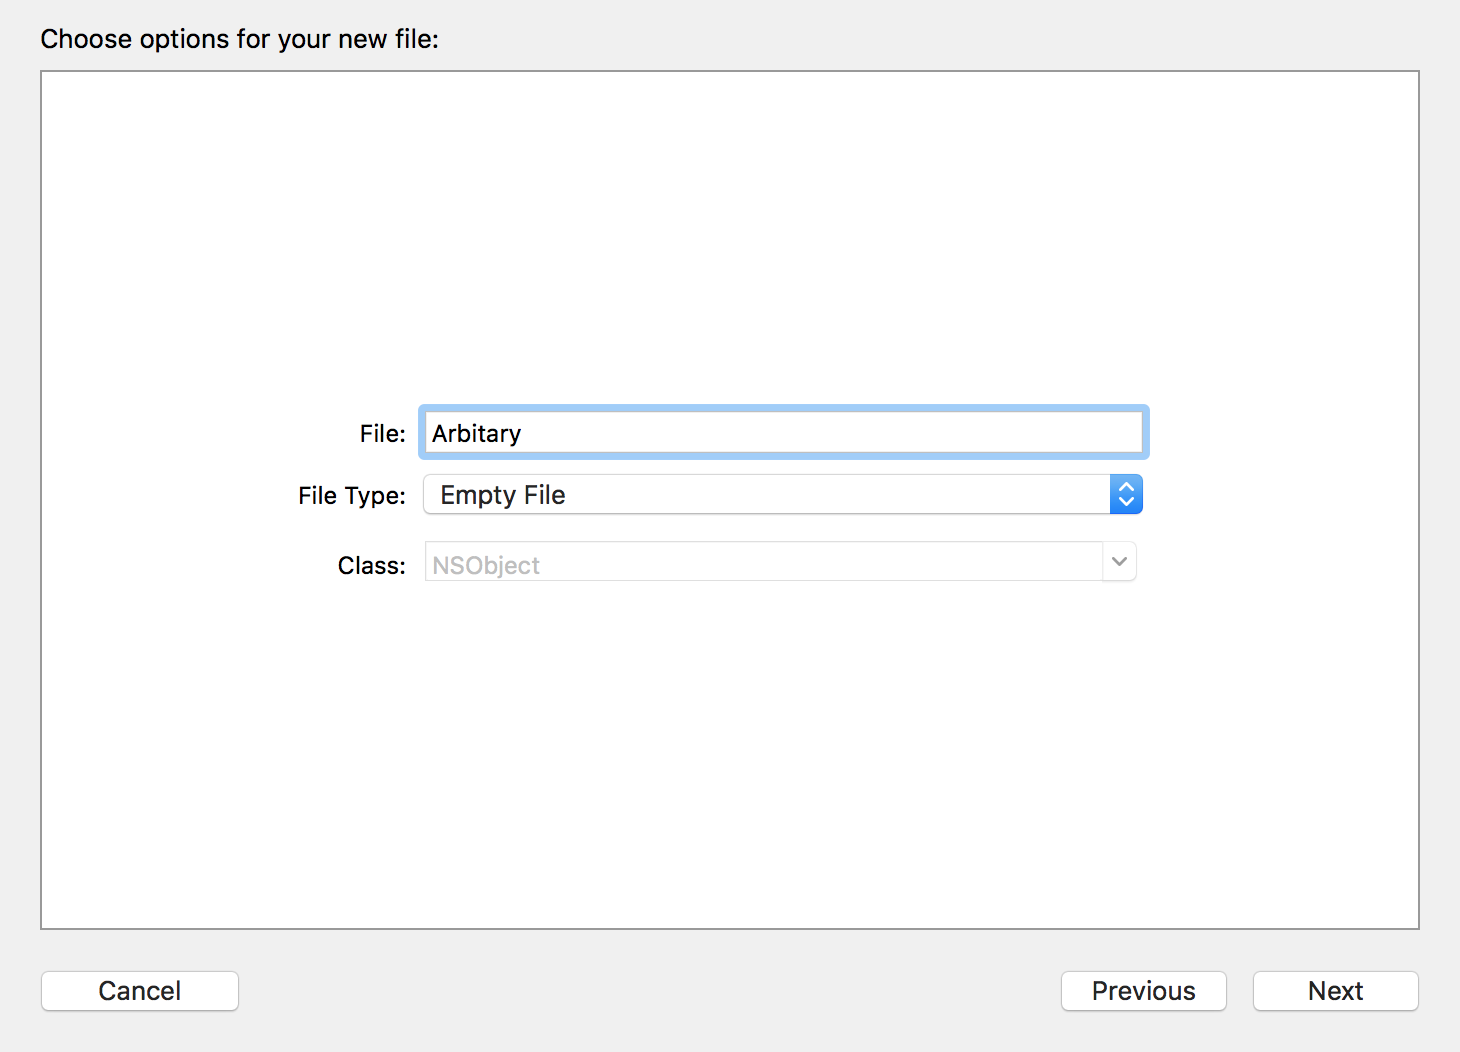Click blank area below the Class field

pos(730,750)
